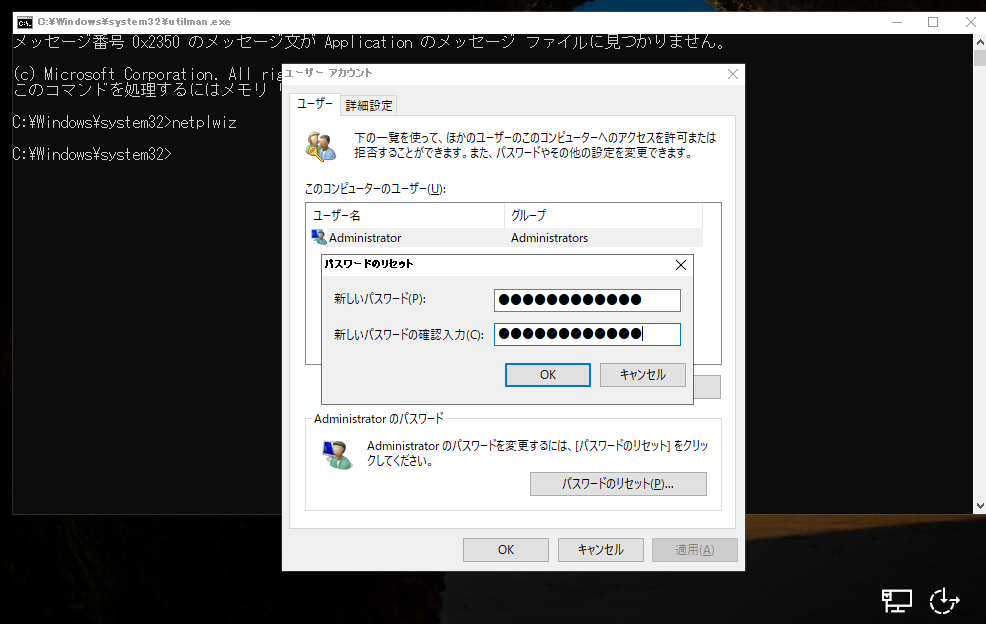Screen dimensions: 986x624
Task: Focus the 新しいパスワードの確認入力 field
Action: [587, 334]
